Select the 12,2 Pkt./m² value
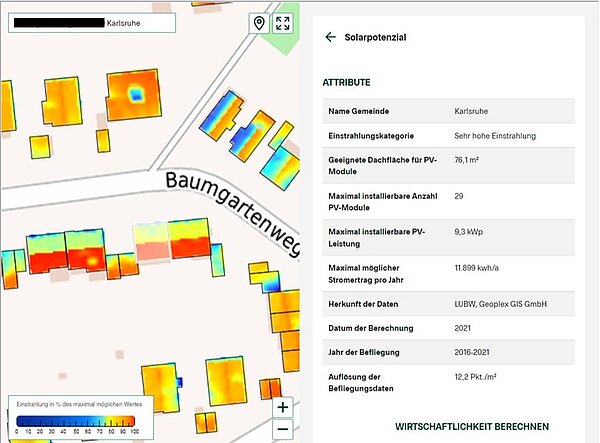Image resolution: width=600 pixels, height=443 pixels. point(475,377)
